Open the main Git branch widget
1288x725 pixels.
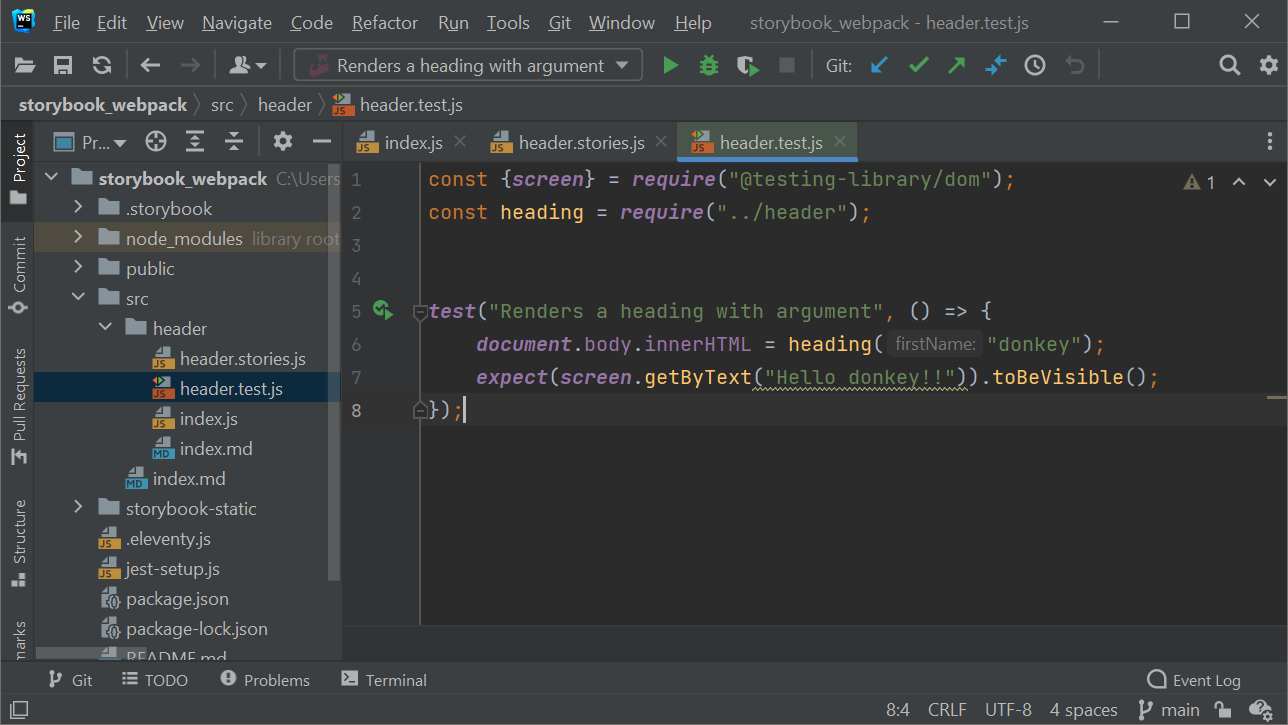(1169, 710)
